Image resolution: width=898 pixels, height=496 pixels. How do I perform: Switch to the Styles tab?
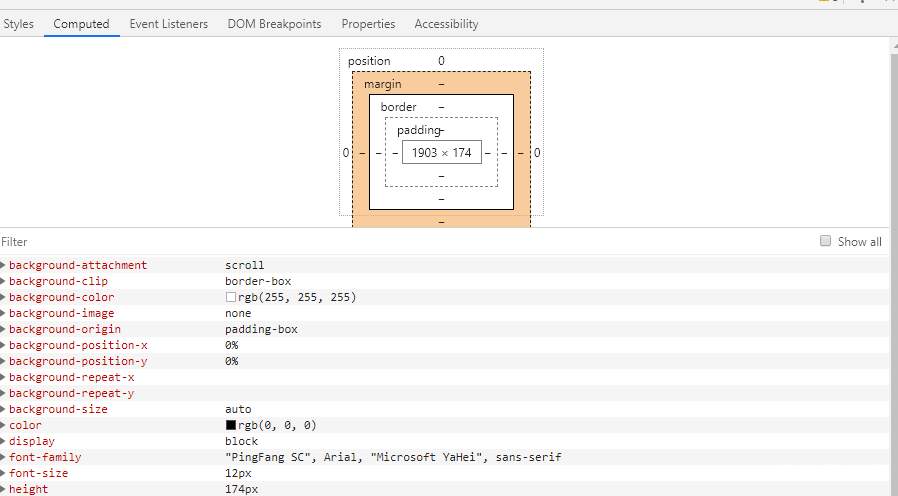point(18,23)
